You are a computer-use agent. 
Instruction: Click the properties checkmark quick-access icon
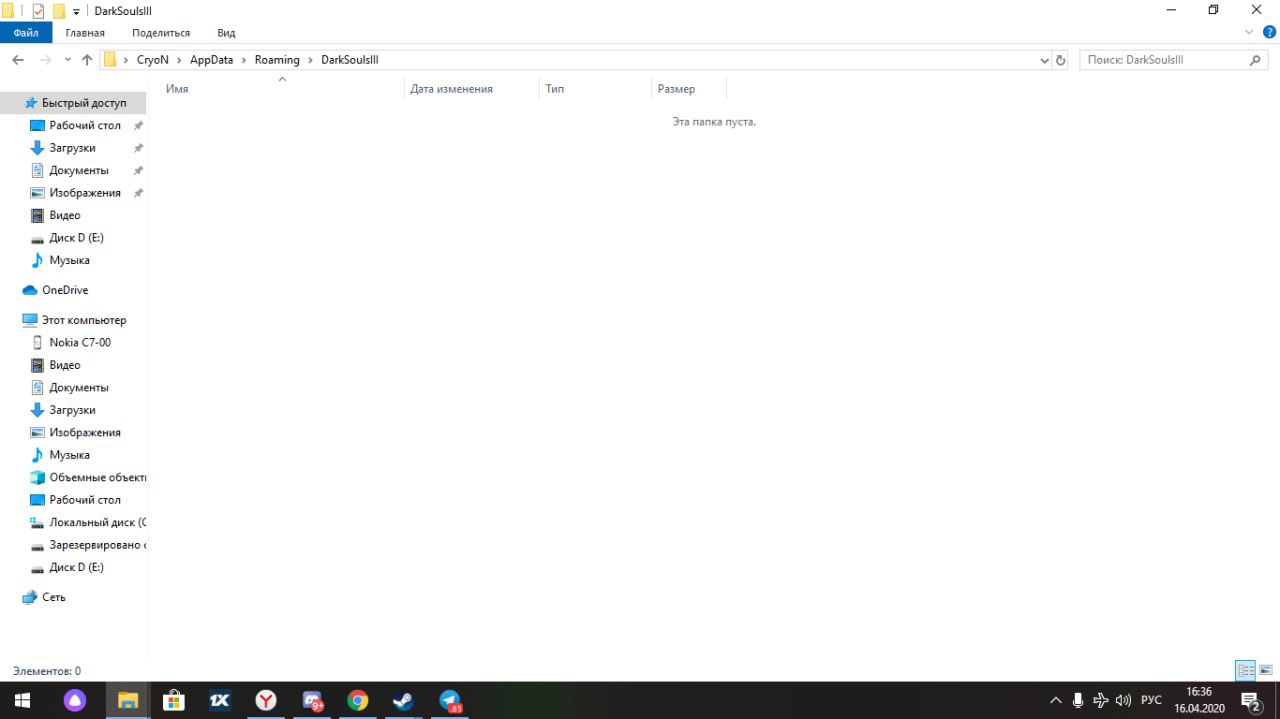point(38,10)
